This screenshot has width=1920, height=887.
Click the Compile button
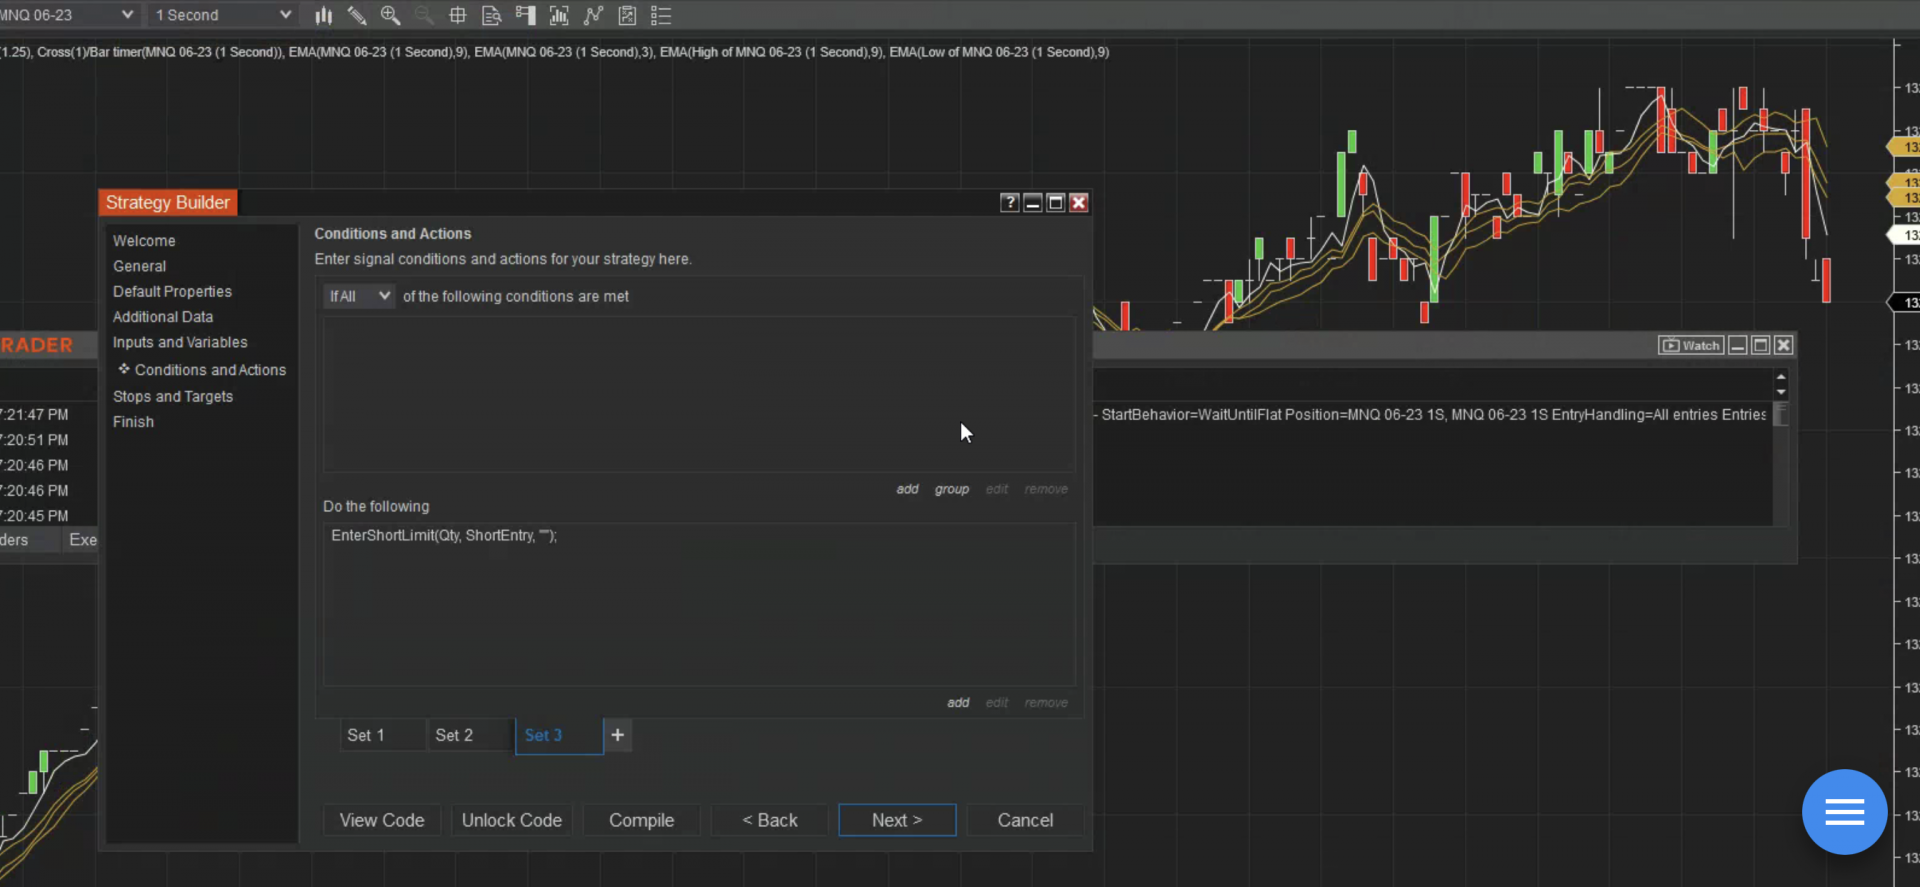(x=642, y=820)
